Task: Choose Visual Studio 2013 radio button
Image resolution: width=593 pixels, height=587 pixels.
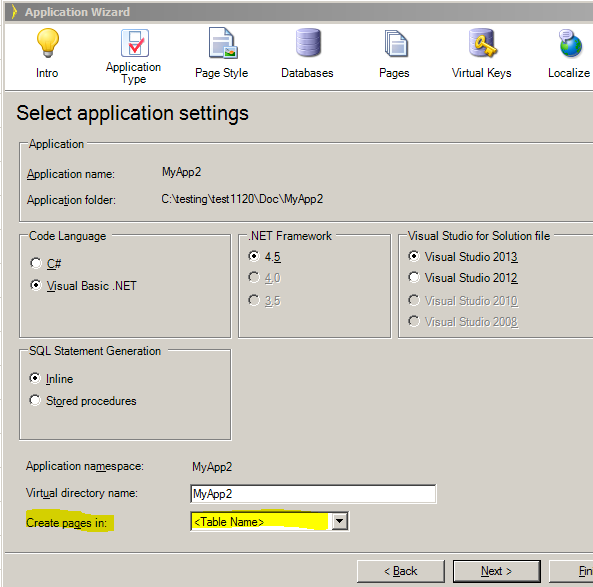Action: 414,256
